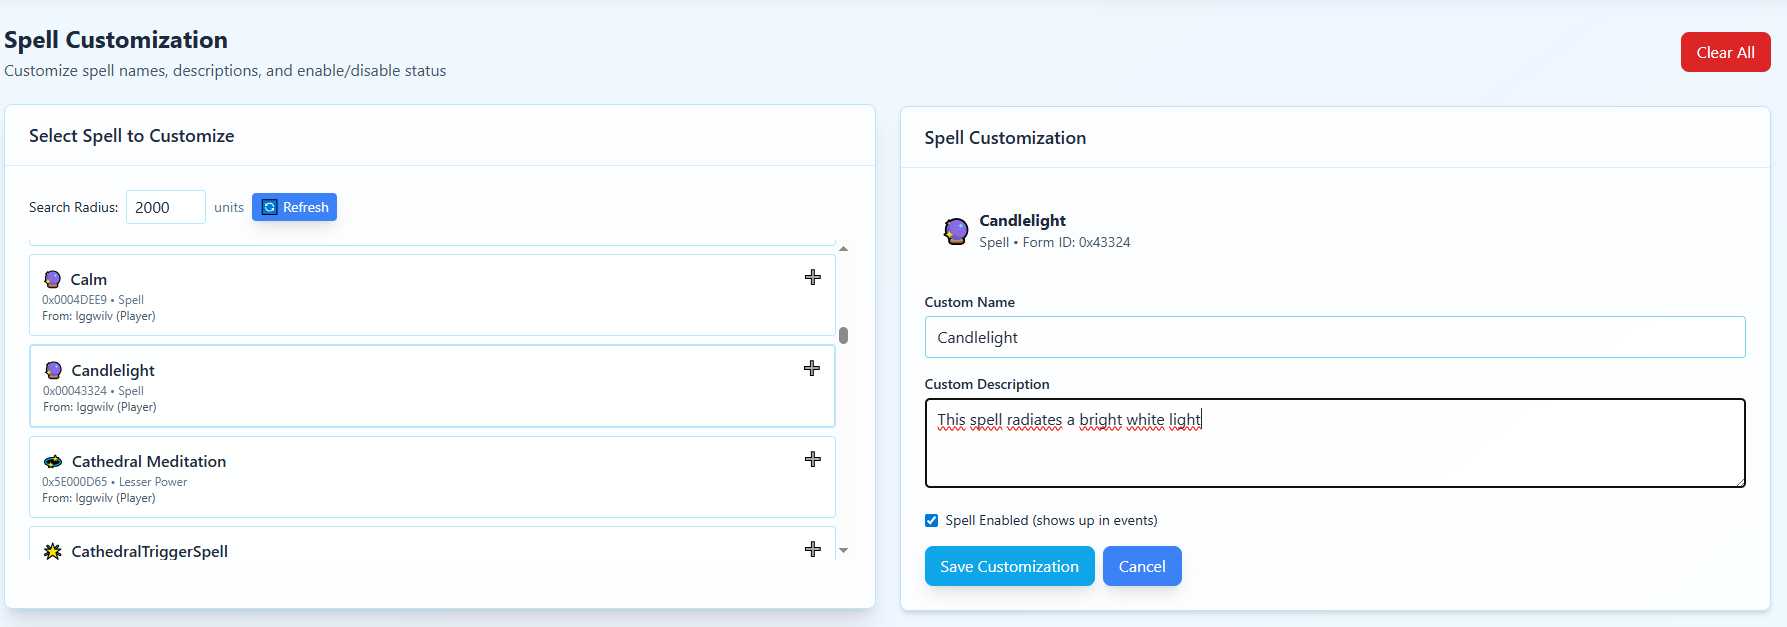Expand CathedralTriggerSpell with plus icon
Screen dimensions: 1787x627
tap(813, 549)
